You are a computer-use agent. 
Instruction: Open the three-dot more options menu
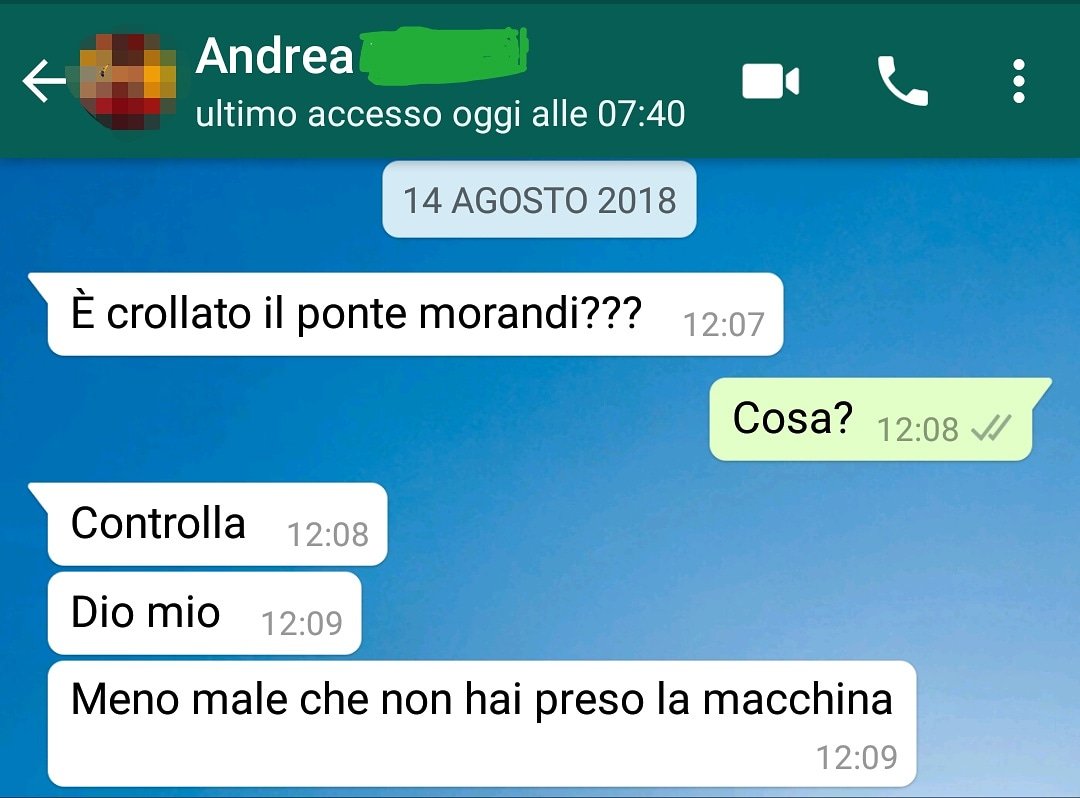click(1019, 81)
